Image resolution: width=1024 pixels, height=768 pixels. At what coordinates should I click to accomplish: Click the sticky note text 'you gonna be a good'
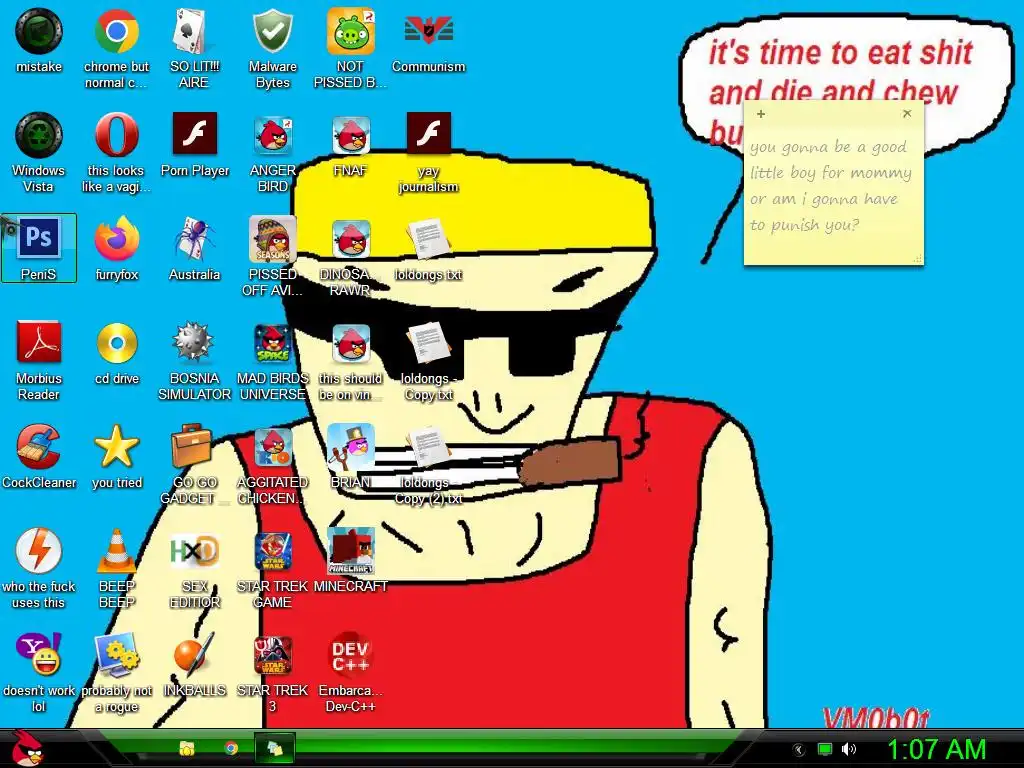pos(828,147)
